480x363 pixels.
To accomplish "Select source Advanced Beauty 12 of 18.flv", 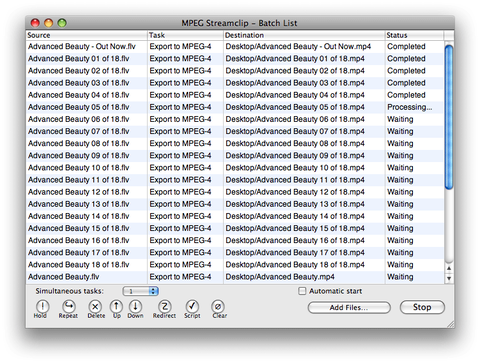I will [x=79, y=192].
